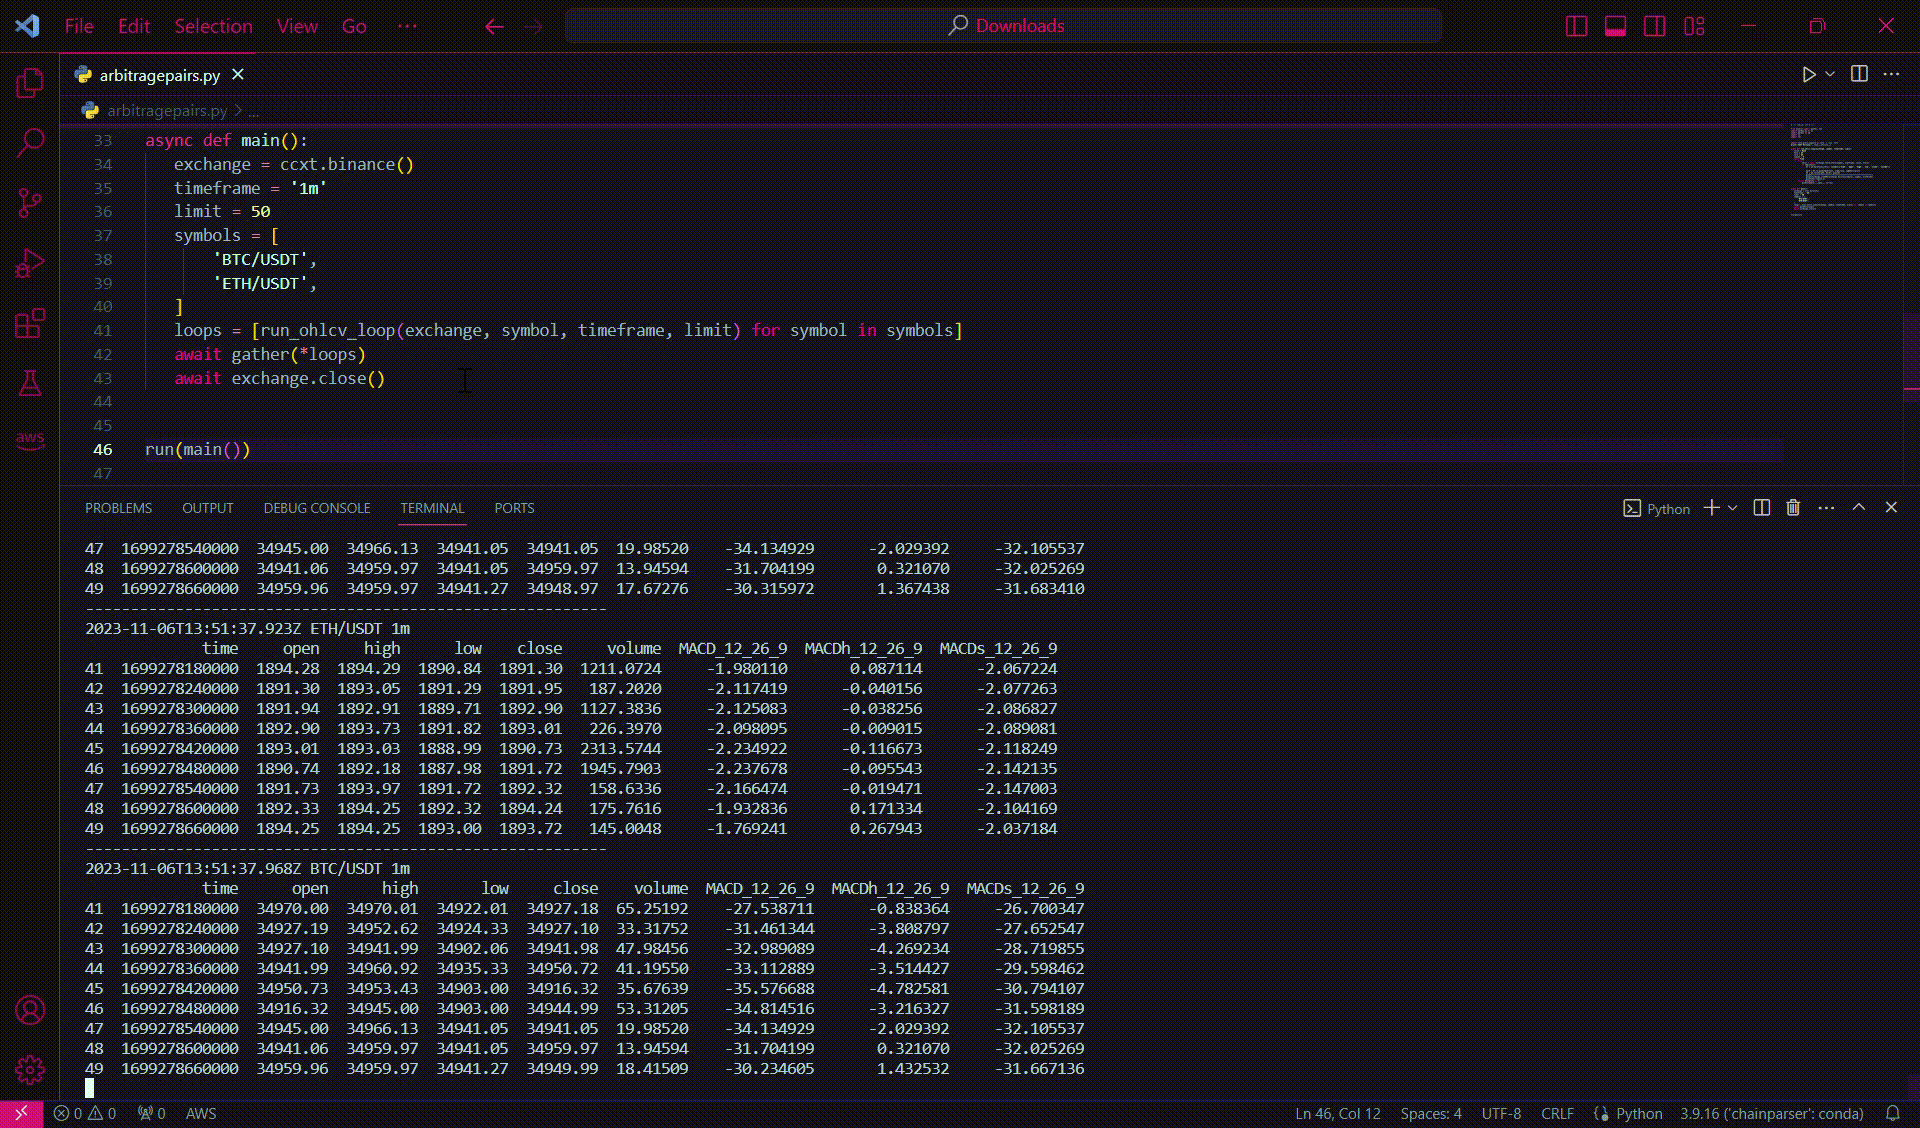
Task: Click line 46 run(main()) code
Action: 197,449
